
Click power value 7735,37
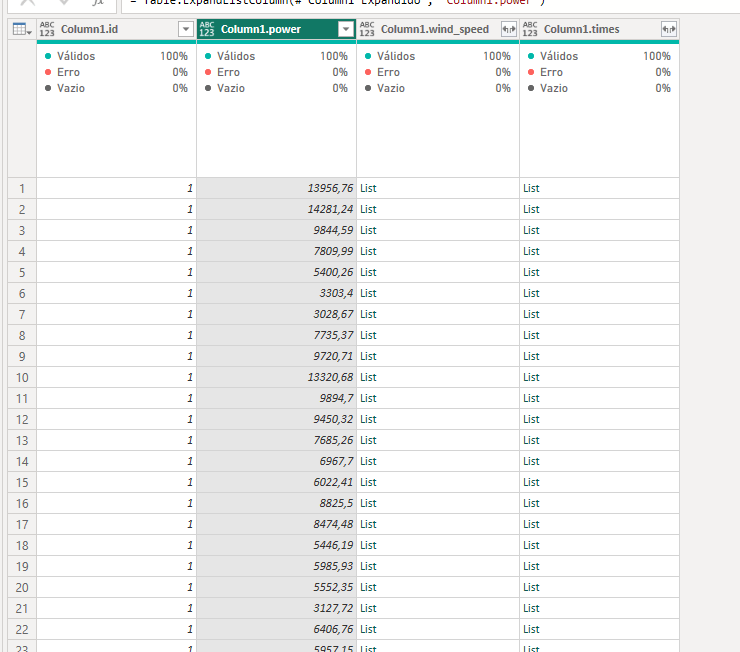point(333,335)
